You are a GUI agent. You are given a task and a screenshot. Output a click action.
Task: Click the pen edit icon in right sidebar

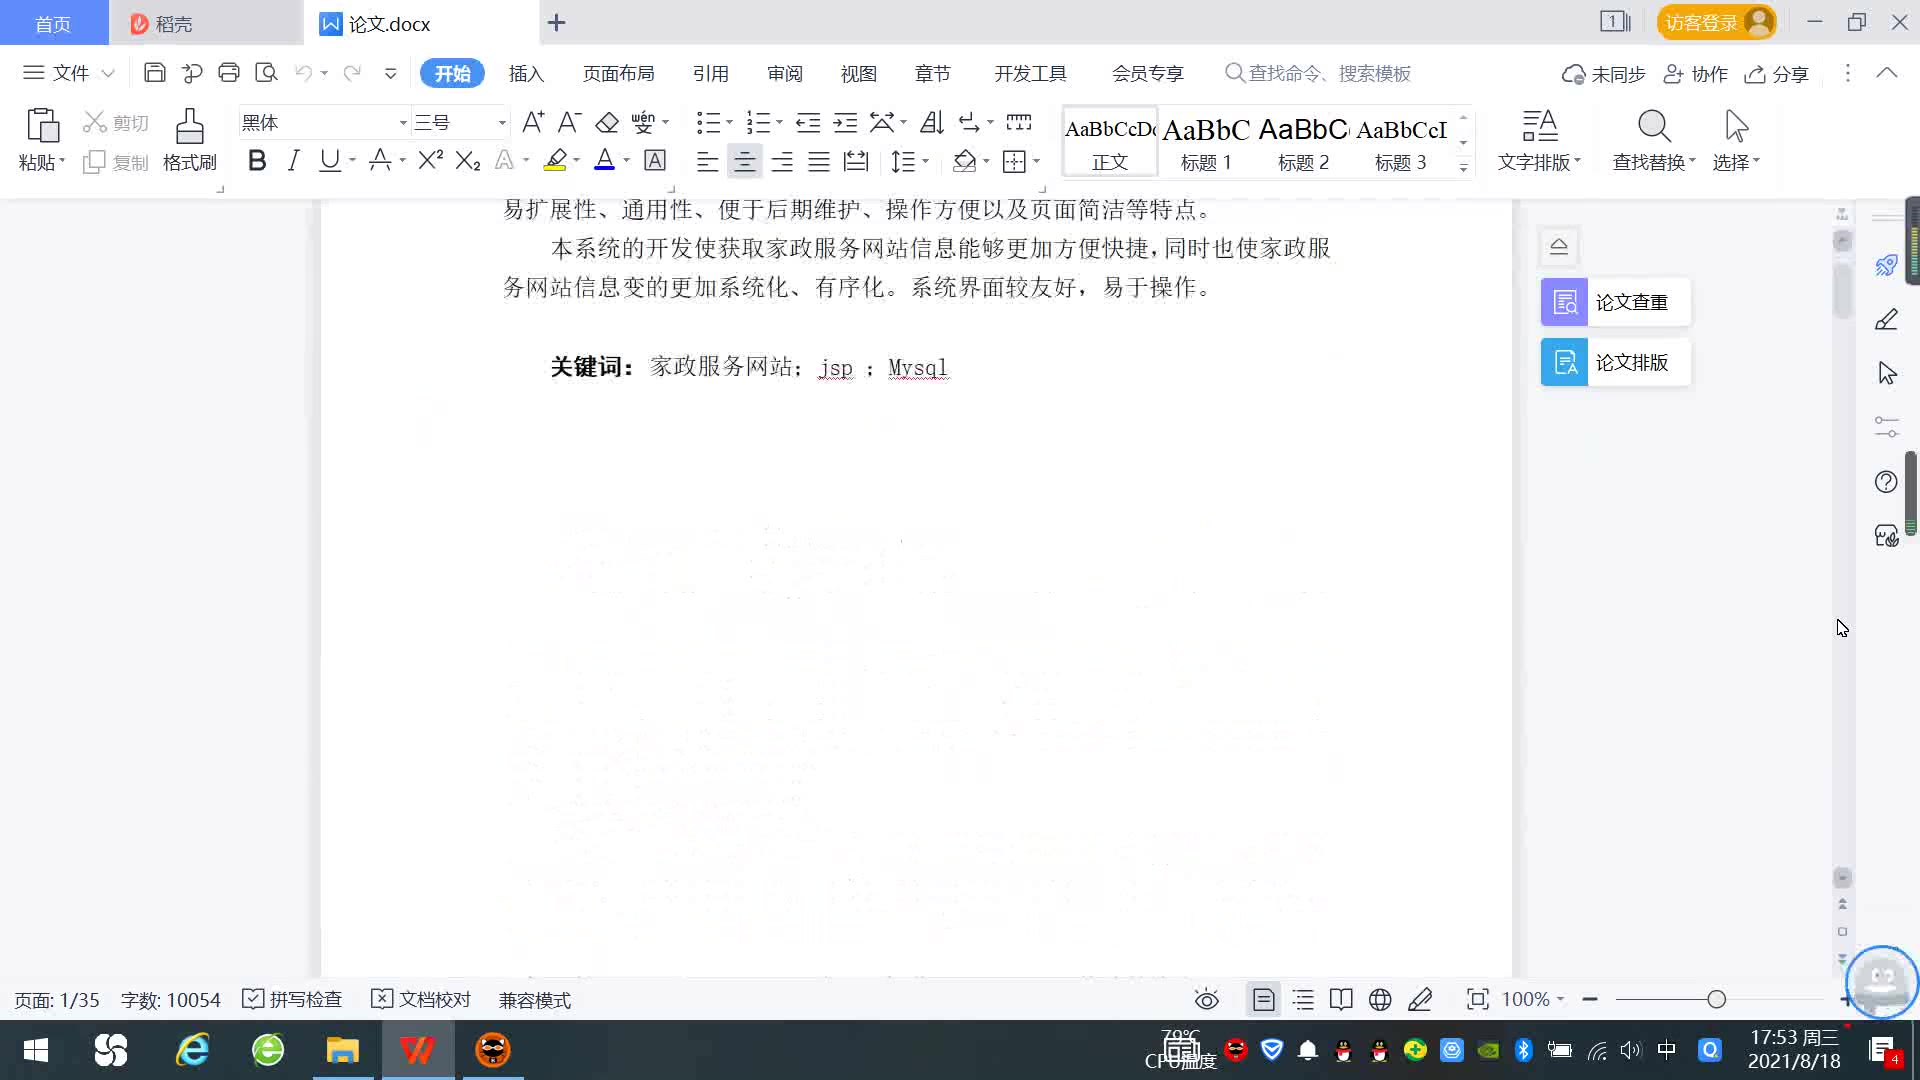click(x=1886, y=320)
